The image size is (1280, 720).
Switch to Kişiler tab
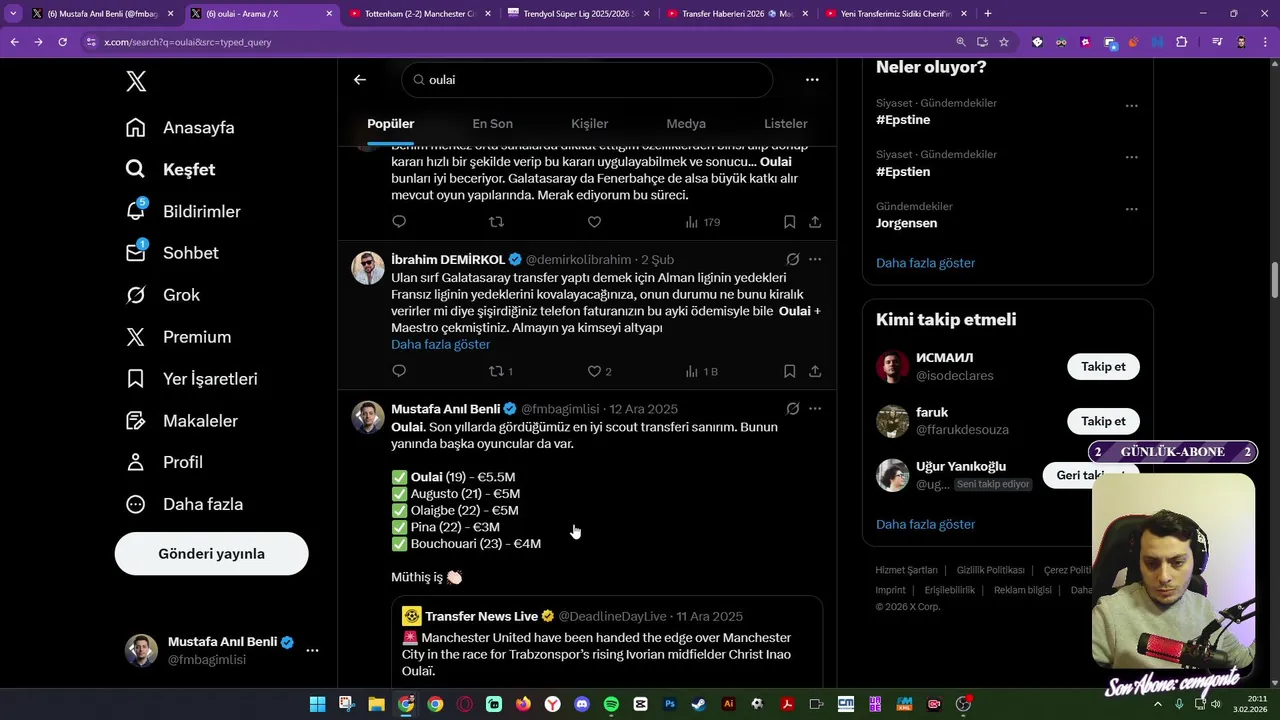point(589,124)
